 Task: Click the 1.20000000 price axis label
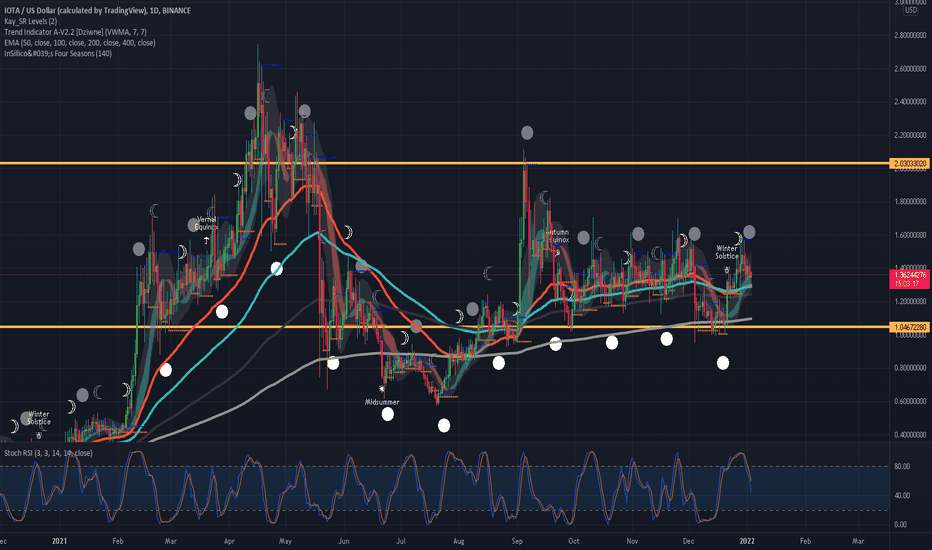point(910,301)
